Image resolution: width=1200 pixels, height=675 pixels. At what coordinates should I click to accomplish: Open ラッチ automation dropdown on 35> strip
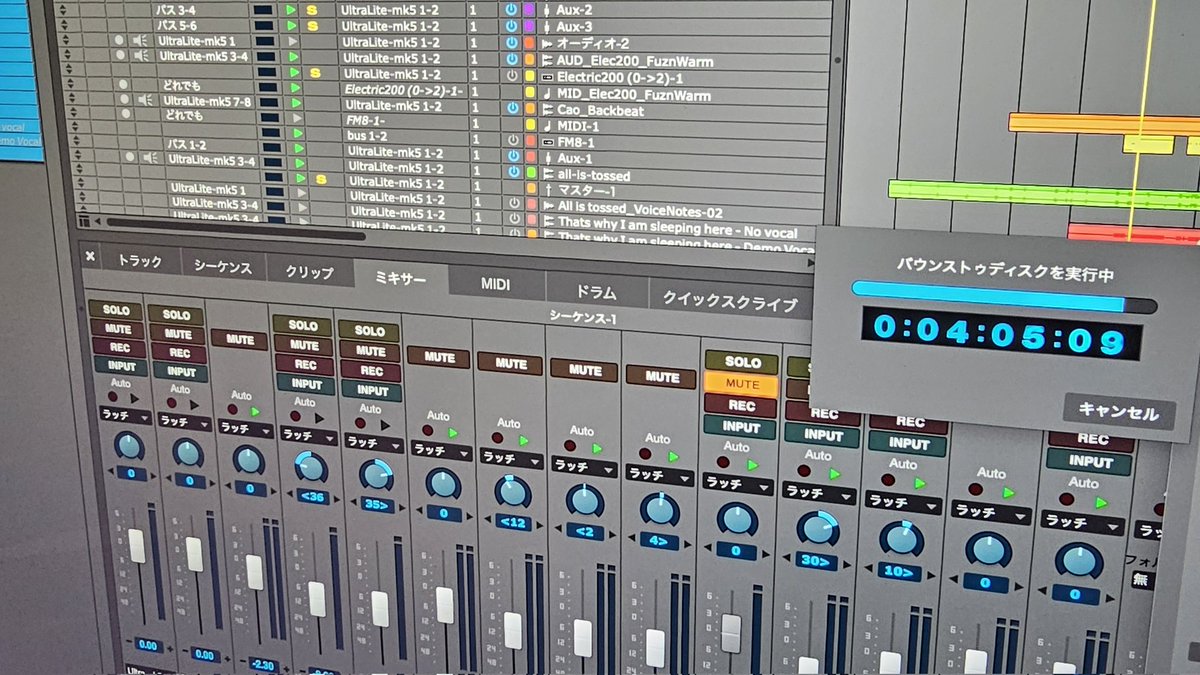(373, 442)
